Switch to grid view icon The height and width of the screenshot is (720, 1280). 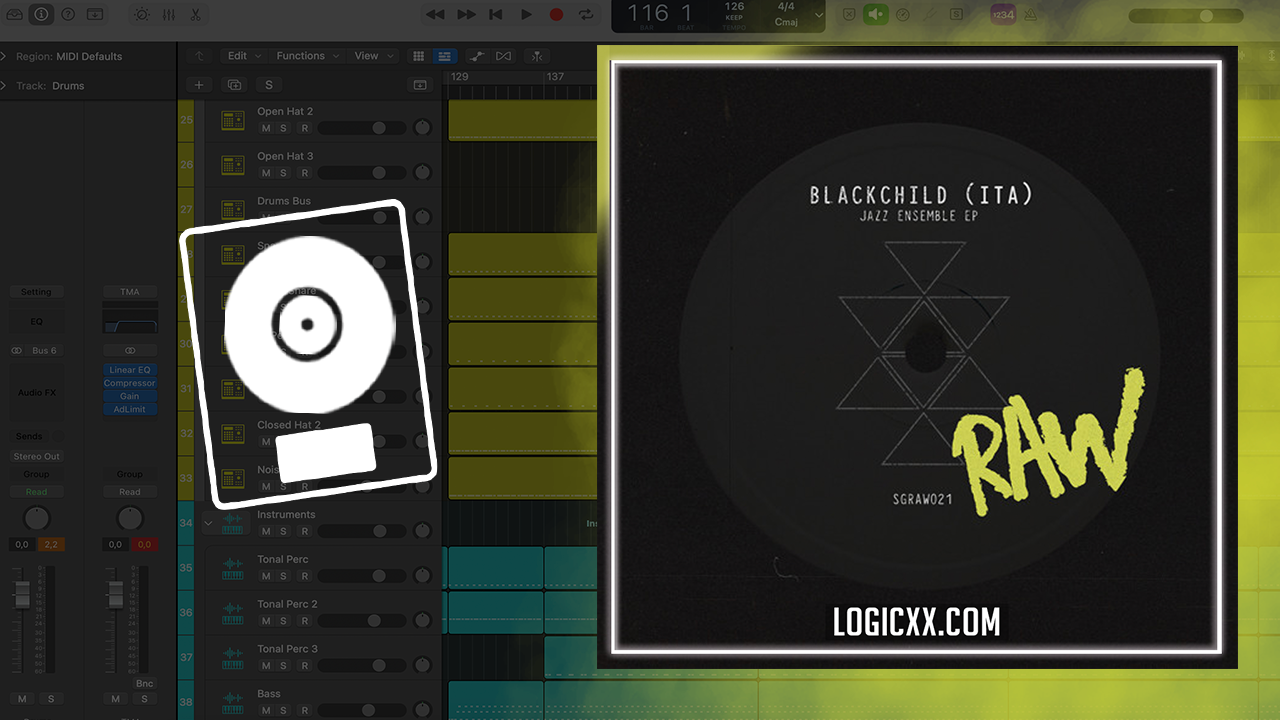[x=419, y=56]
